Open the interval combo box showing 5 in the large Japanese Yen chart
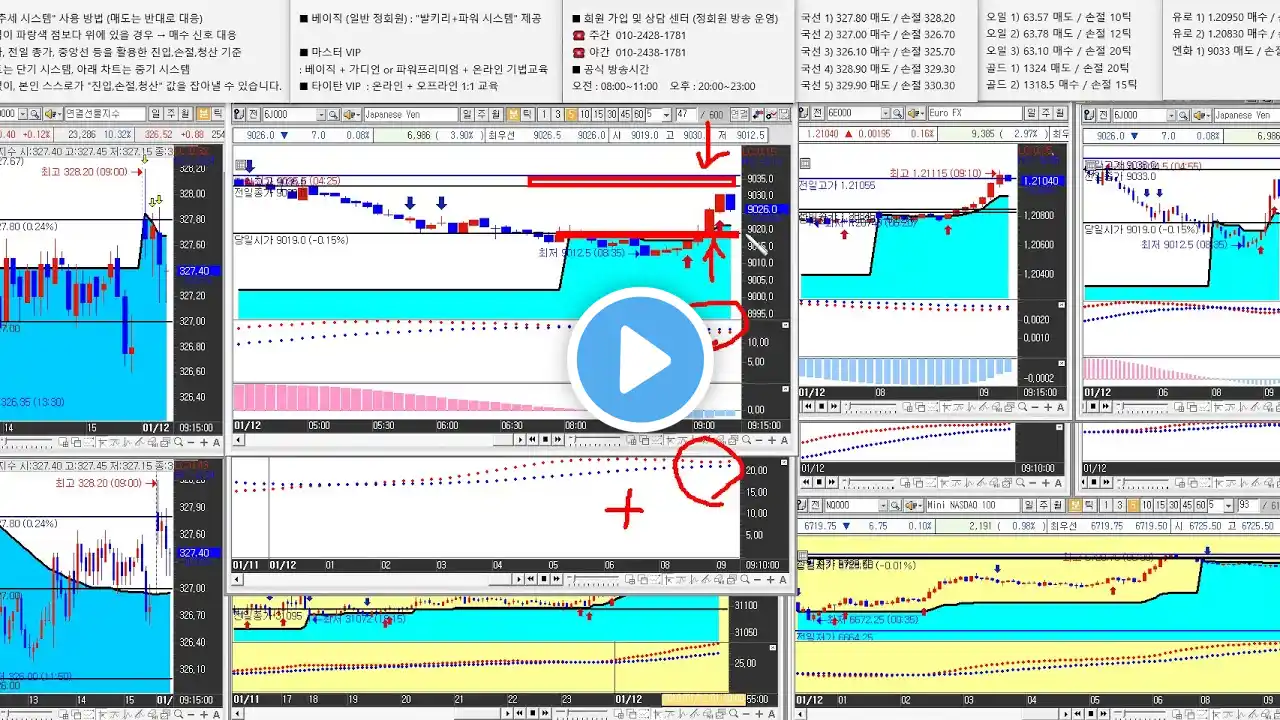The image size is (1280, 720). 658,115
